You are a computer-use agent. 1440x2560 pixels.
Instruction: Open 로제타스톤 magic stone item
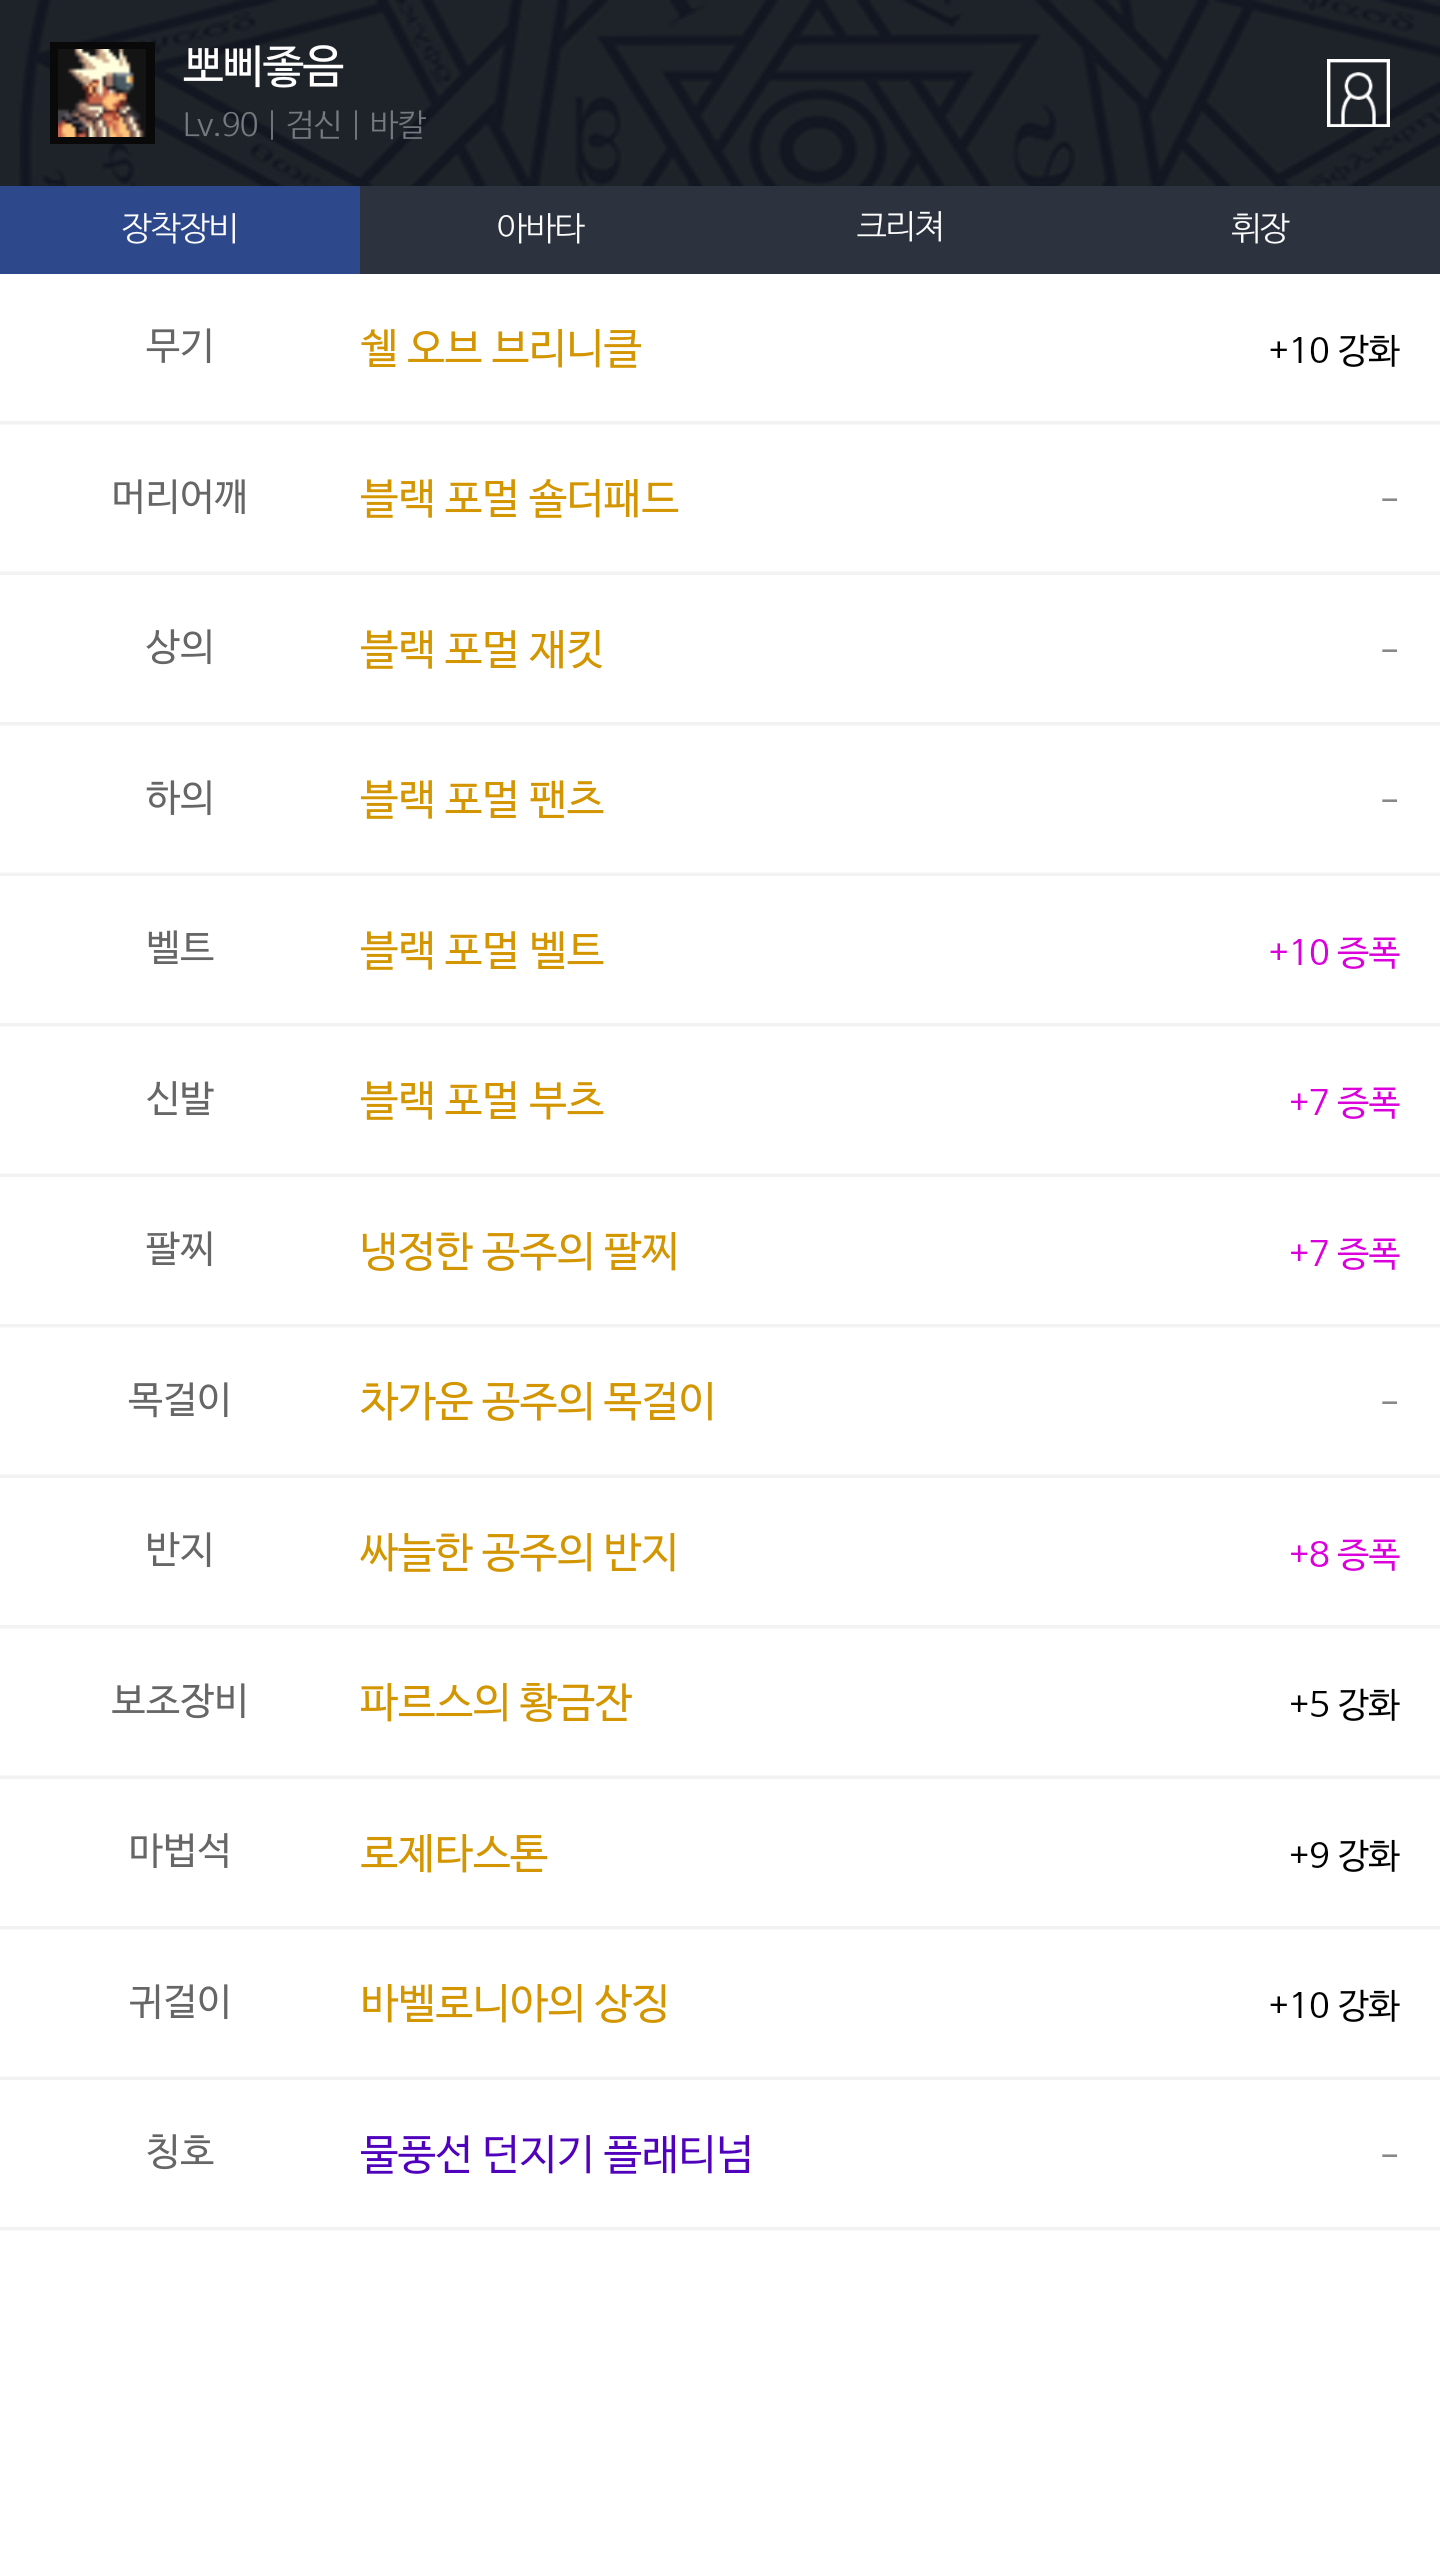(x=454, y=1853)
